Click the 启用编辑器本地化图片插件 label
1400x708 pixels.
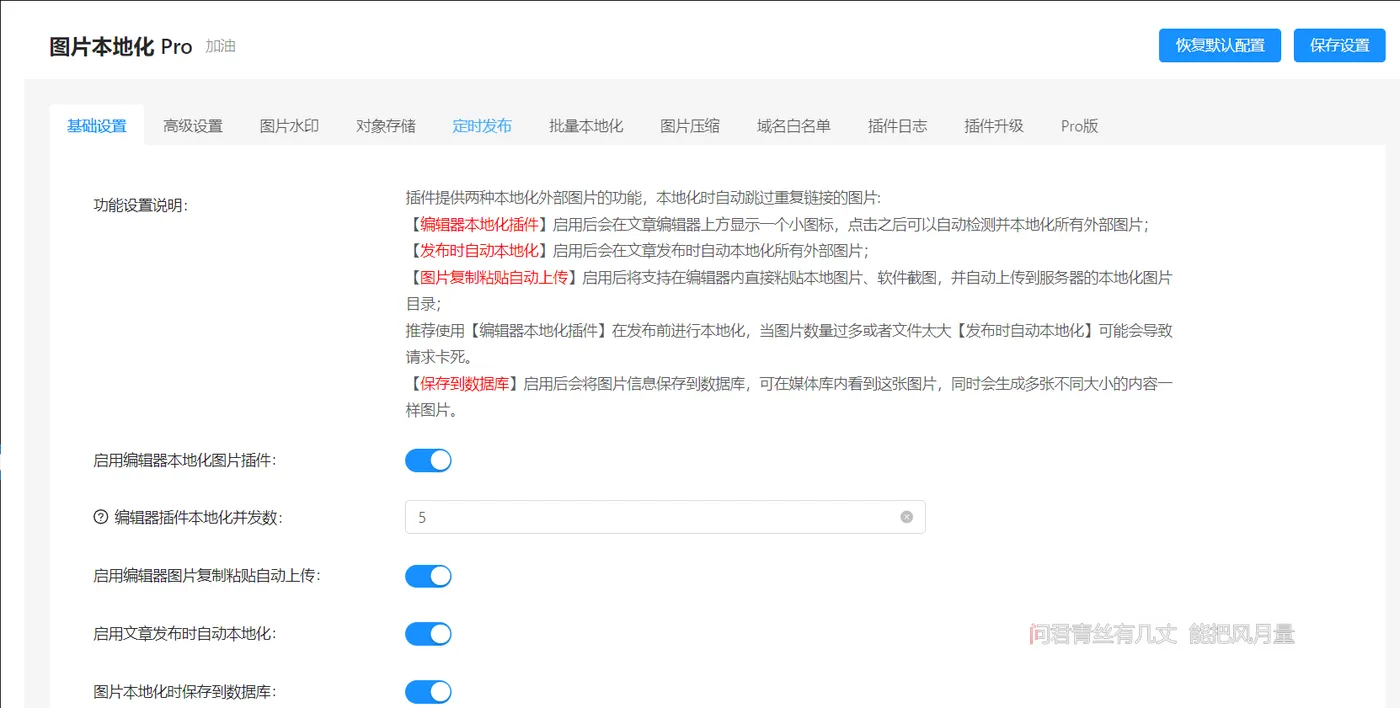(185, 461)
